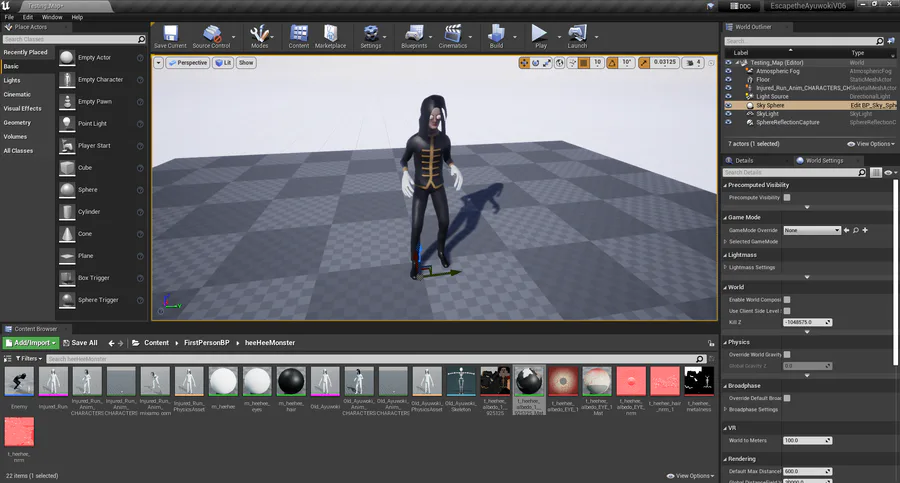This screenshot has width=900, height=483.
Task: Open the Window menu
Action: click(x=51, y=17)
